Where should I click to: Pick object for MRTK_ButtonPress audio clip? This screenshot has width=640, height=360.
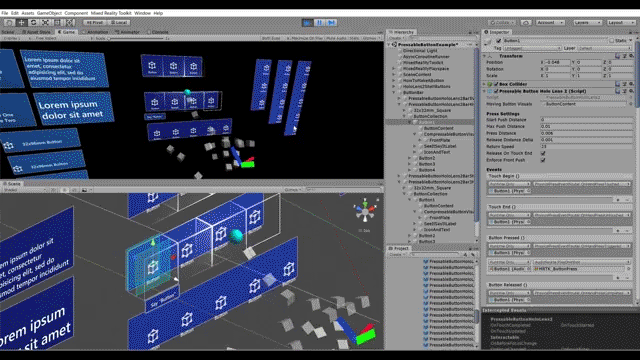[629, 269]
